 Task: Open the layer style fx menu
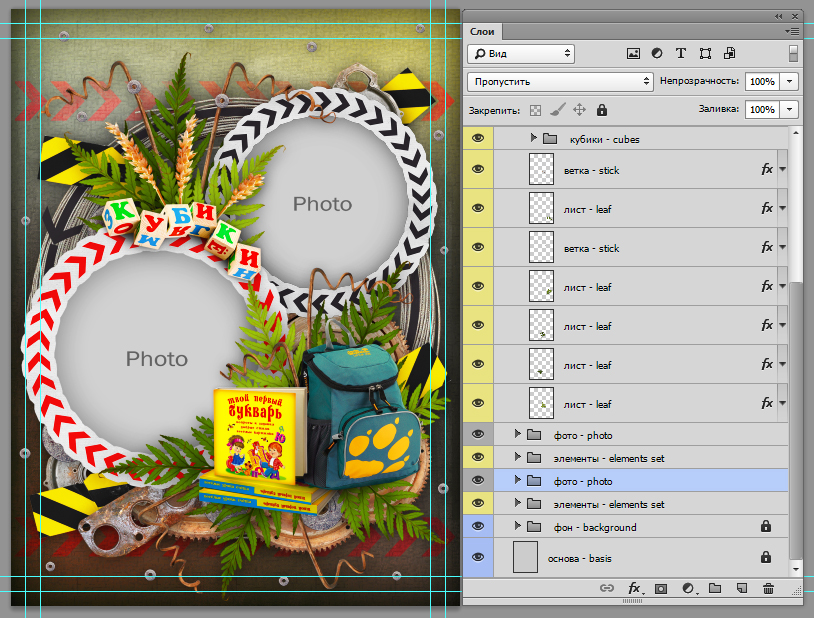[634, 589]
